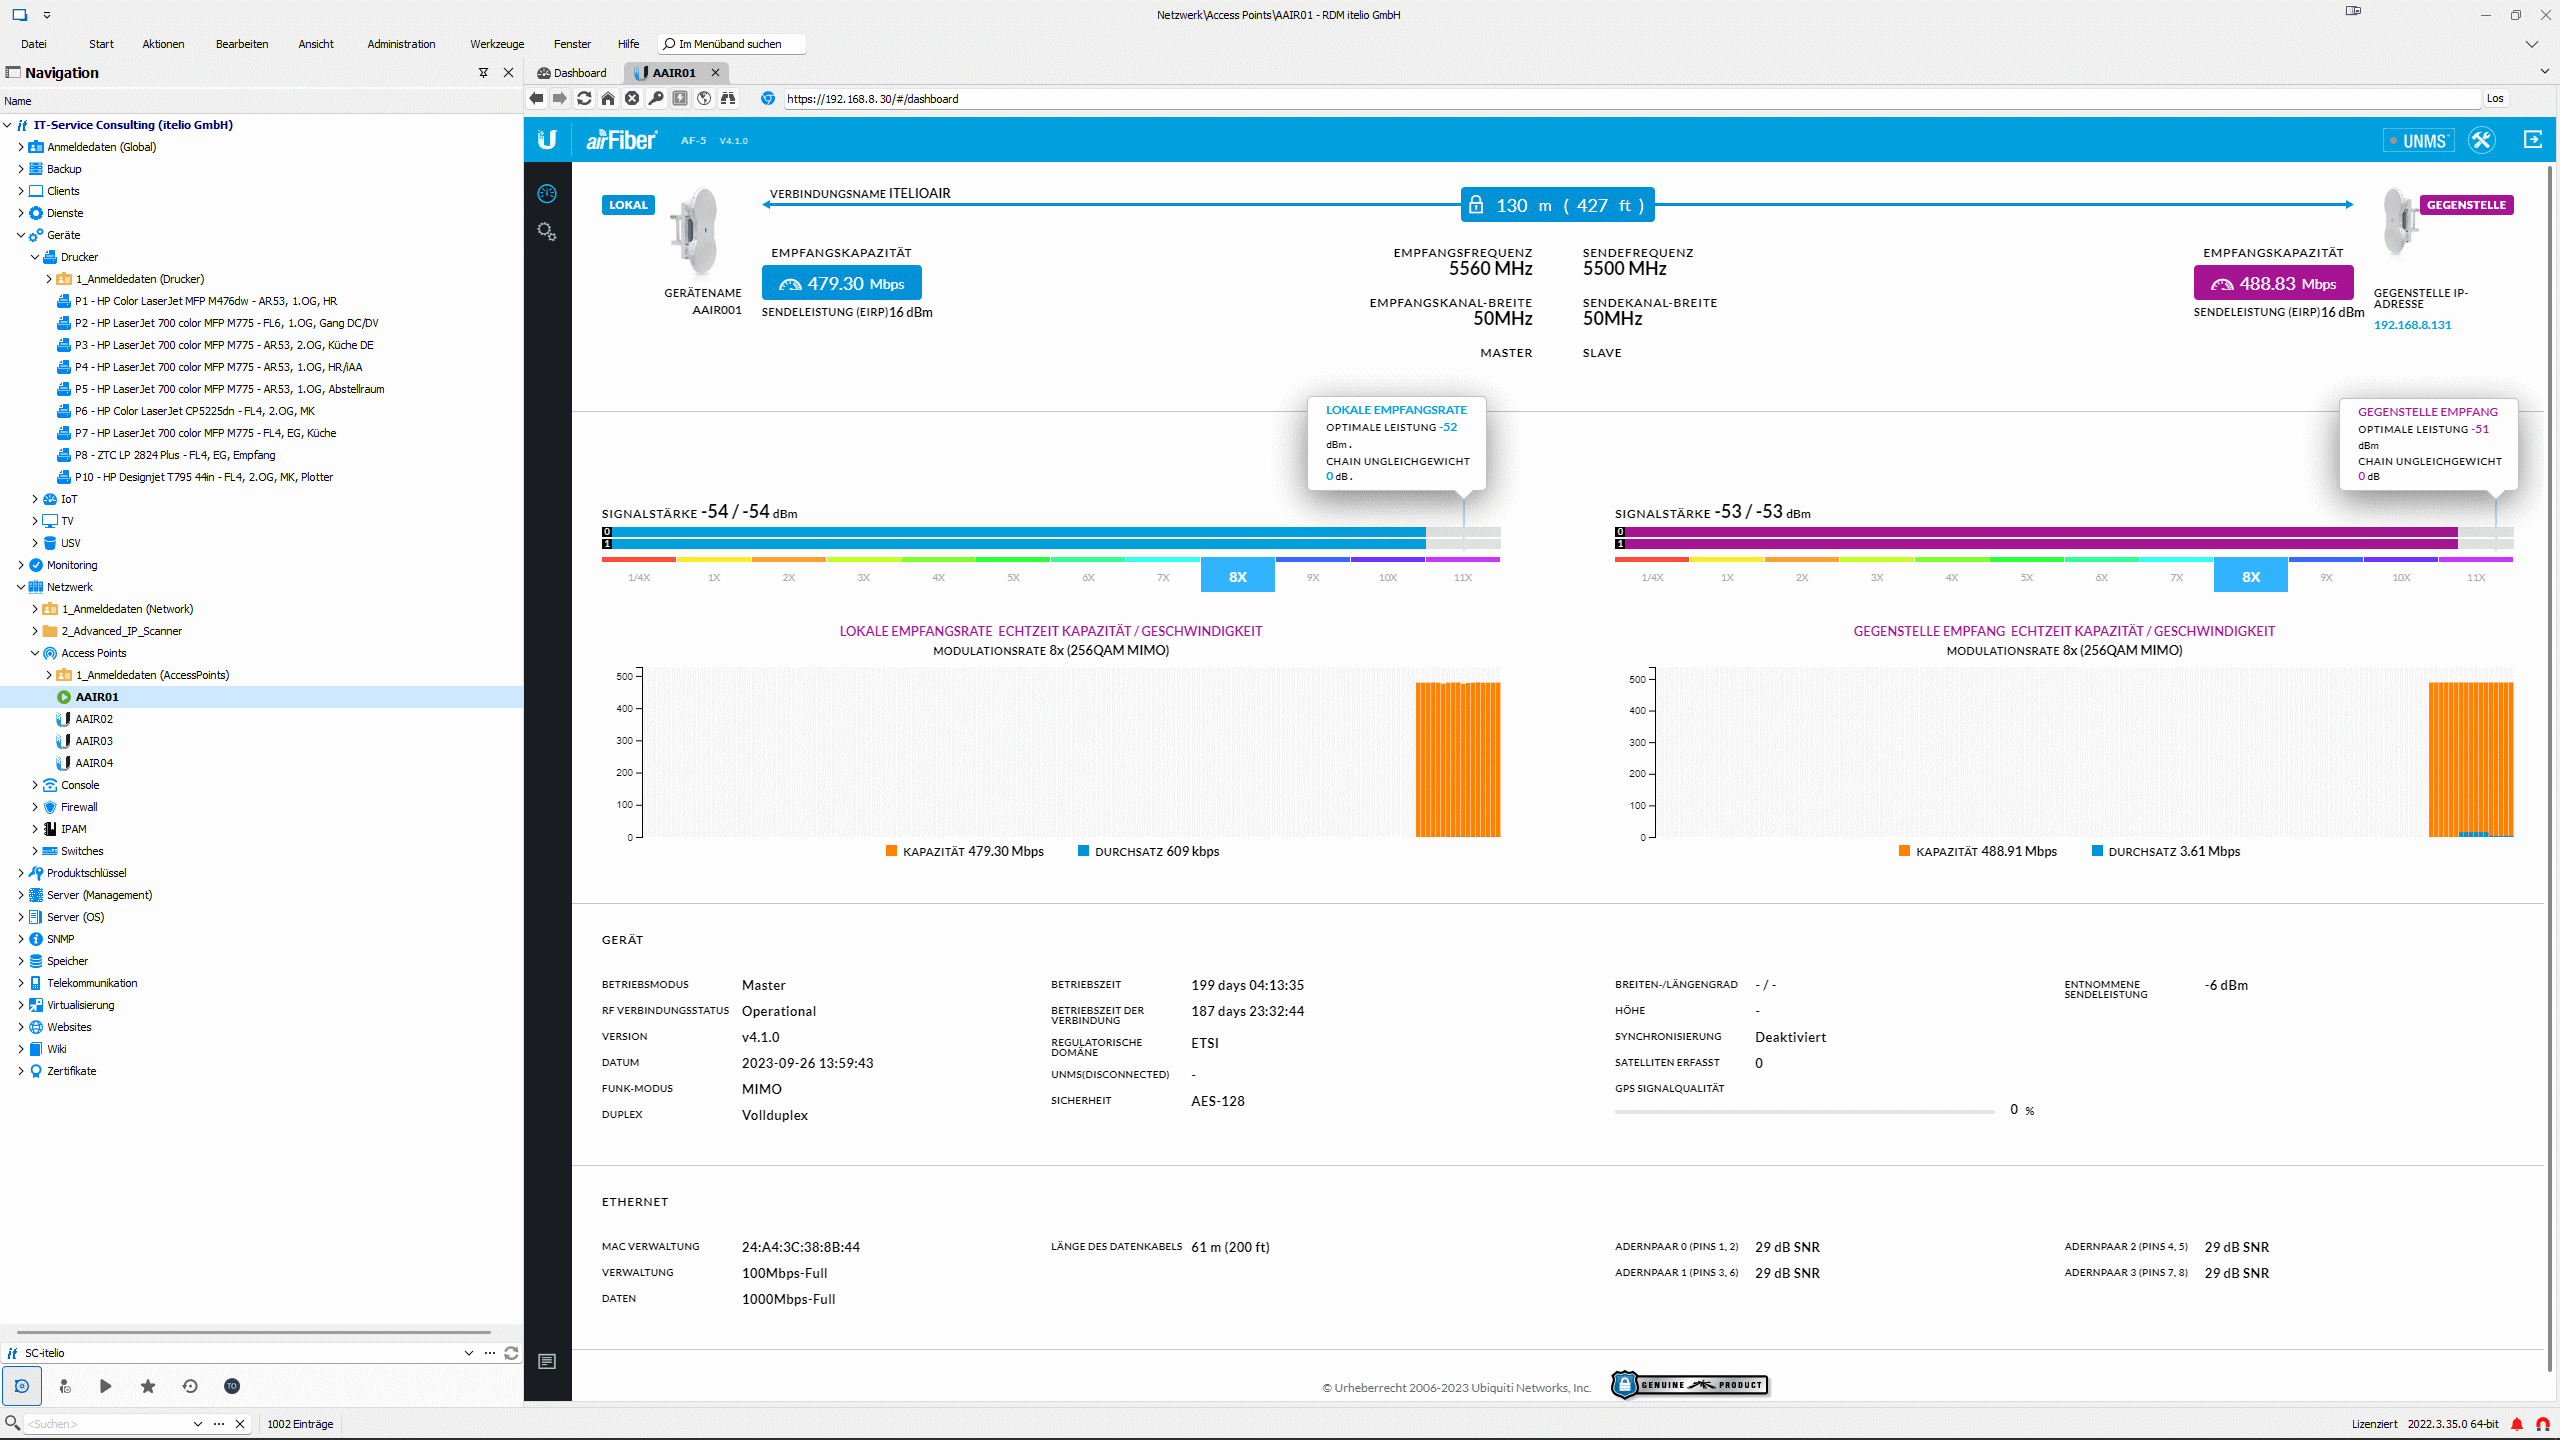Screen dimensions: 2560x1440
Task: Go to the browser home page
Action: [608, 98]
